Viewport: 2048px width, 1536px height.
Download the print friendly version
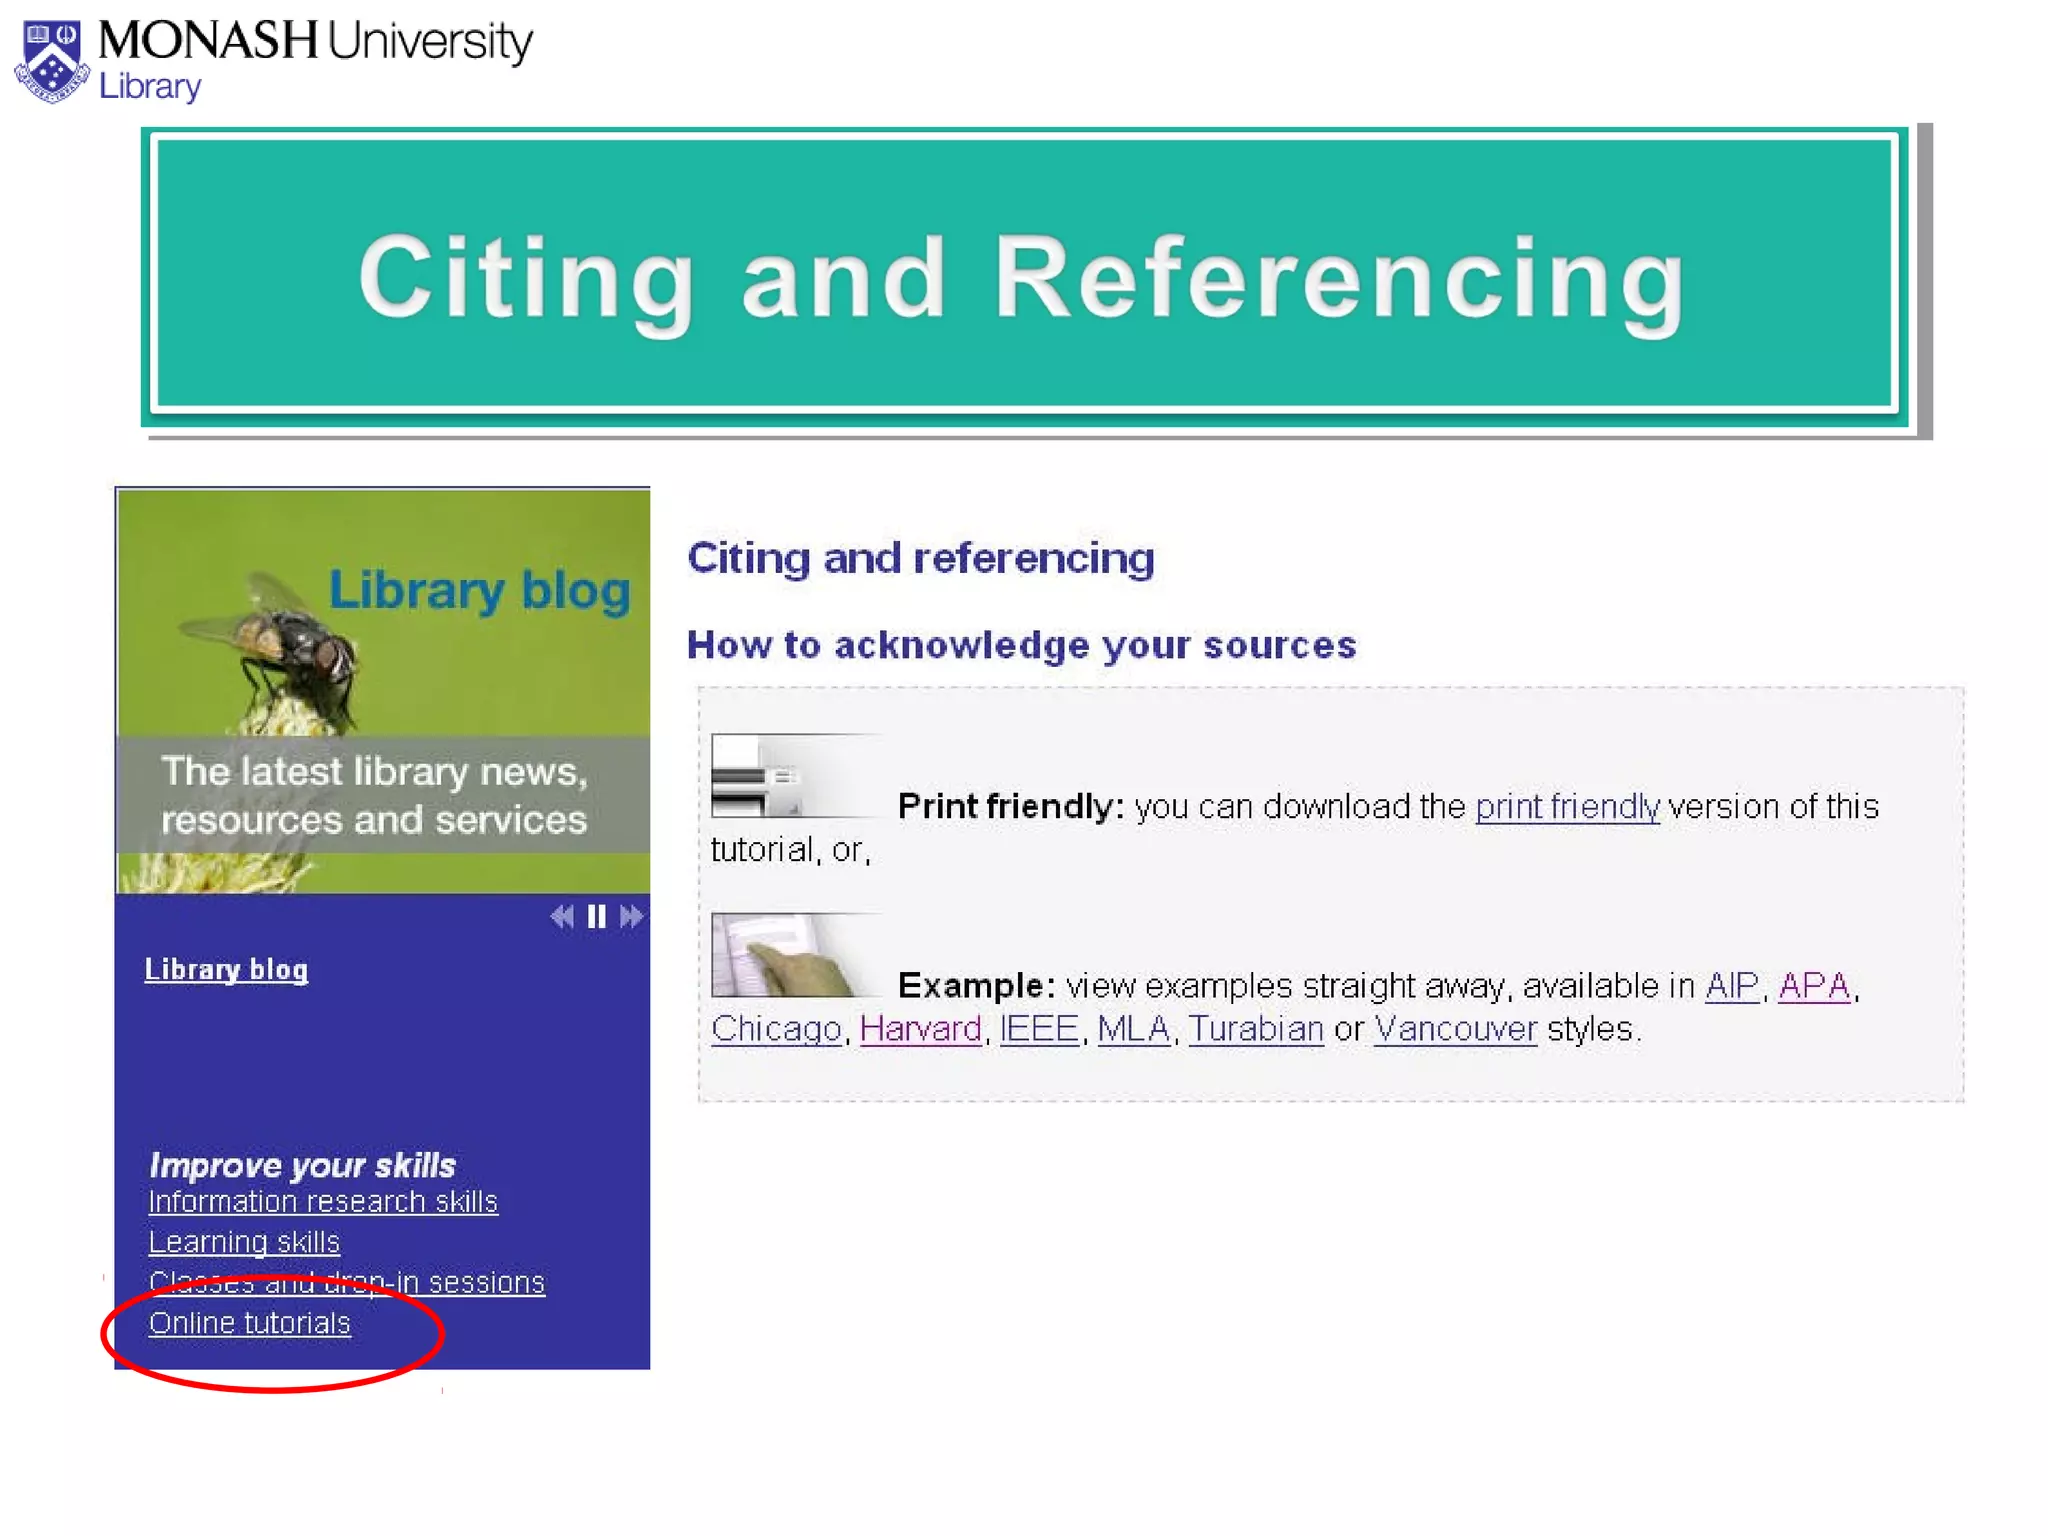[x=1567, y=807]
